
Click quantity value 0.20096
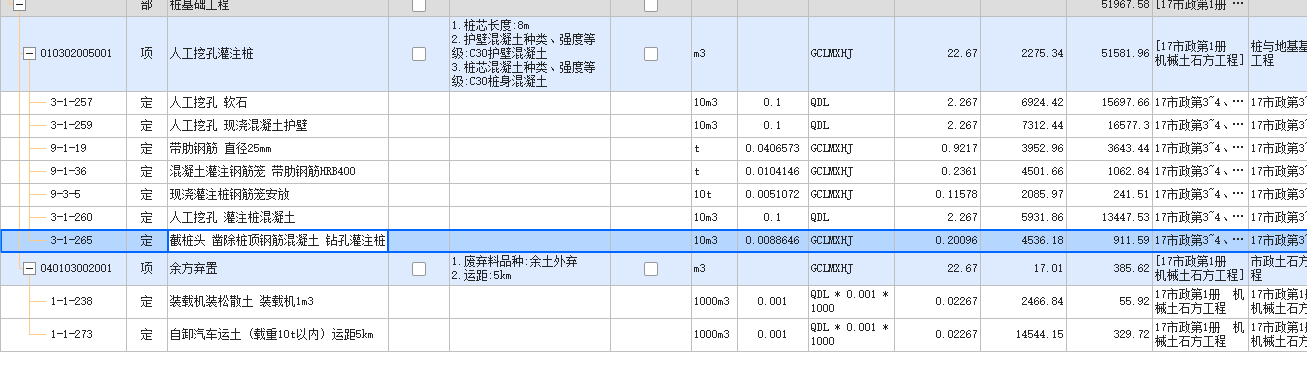point(958,241)
